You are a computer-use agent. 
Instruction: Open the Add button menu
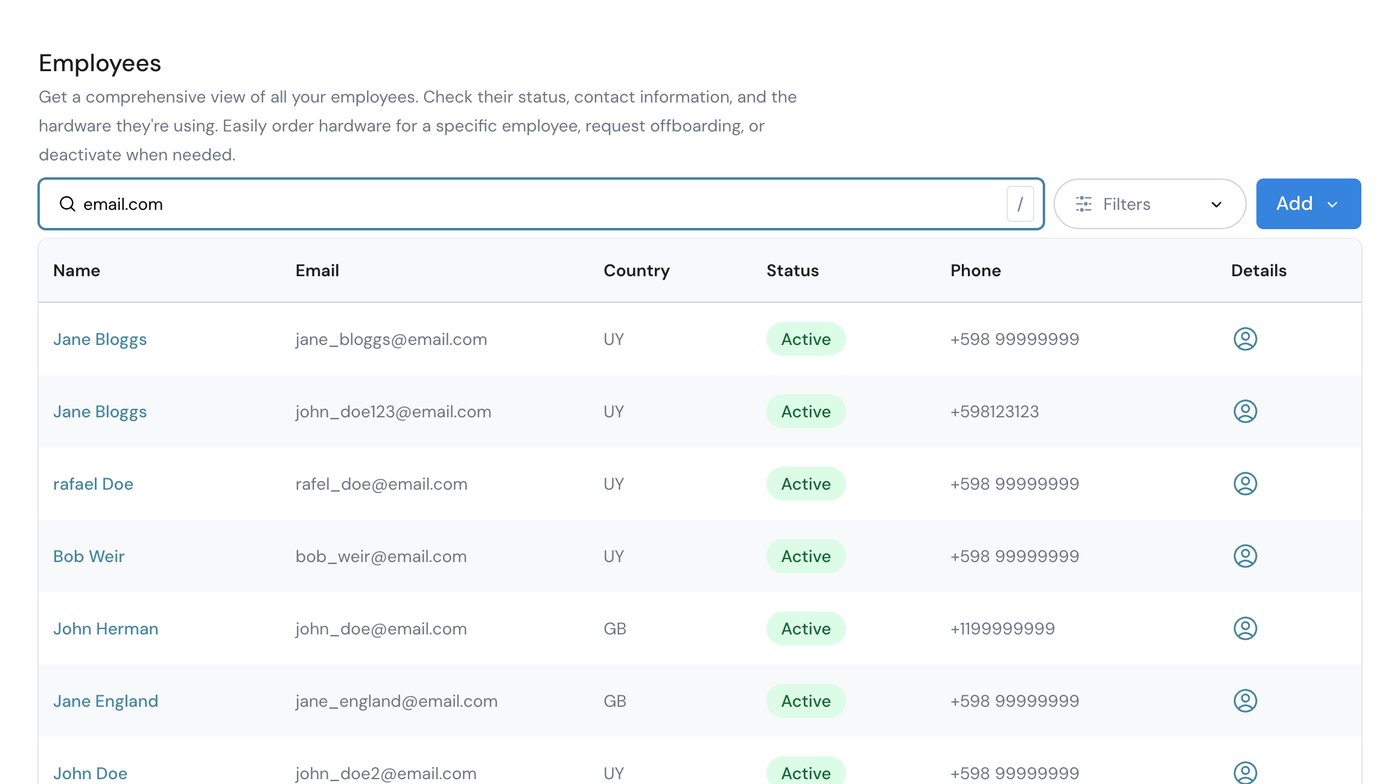tap(1308, 204)
